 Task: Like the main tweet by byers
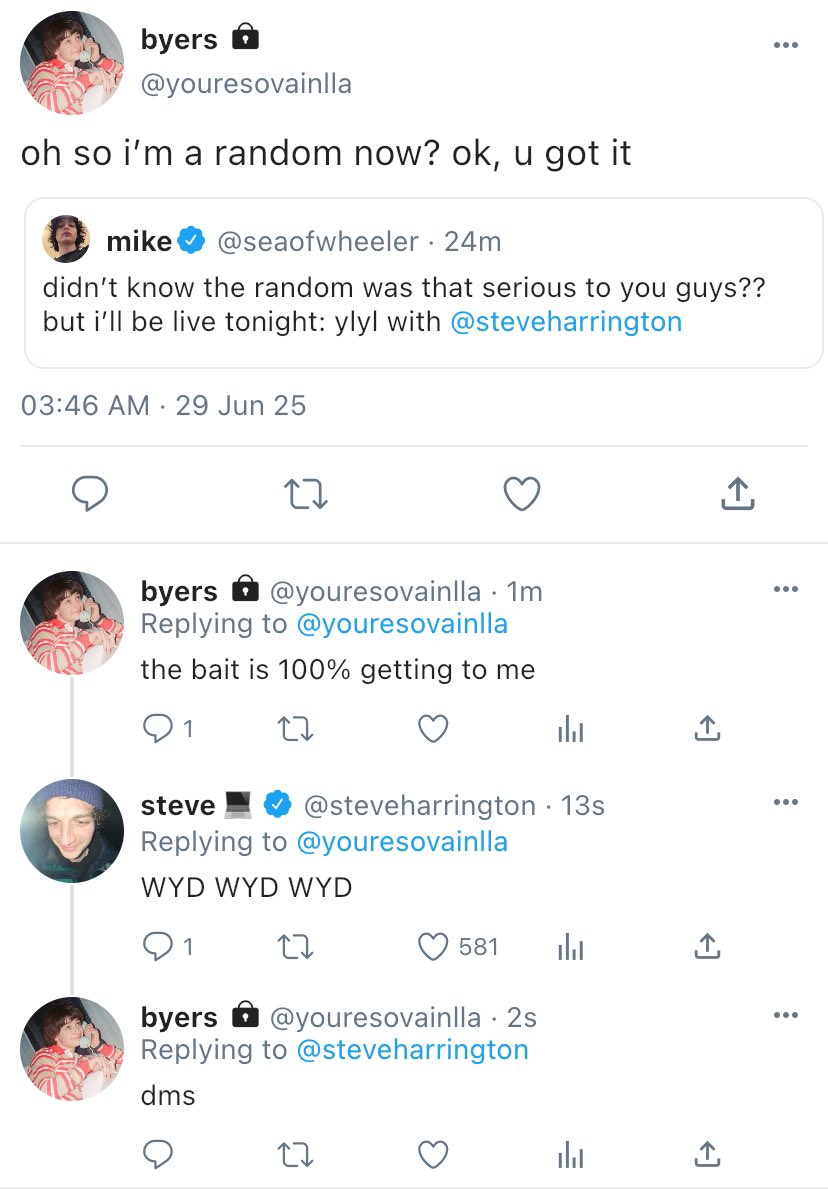pos(521,493)
